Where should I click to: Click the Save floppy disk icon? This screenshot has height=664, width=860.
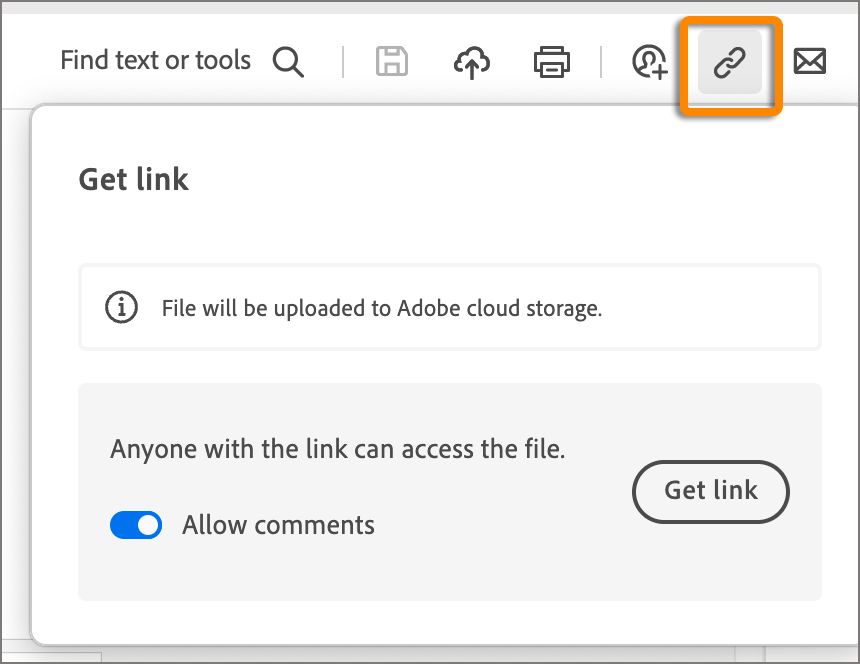coord(391,62)
